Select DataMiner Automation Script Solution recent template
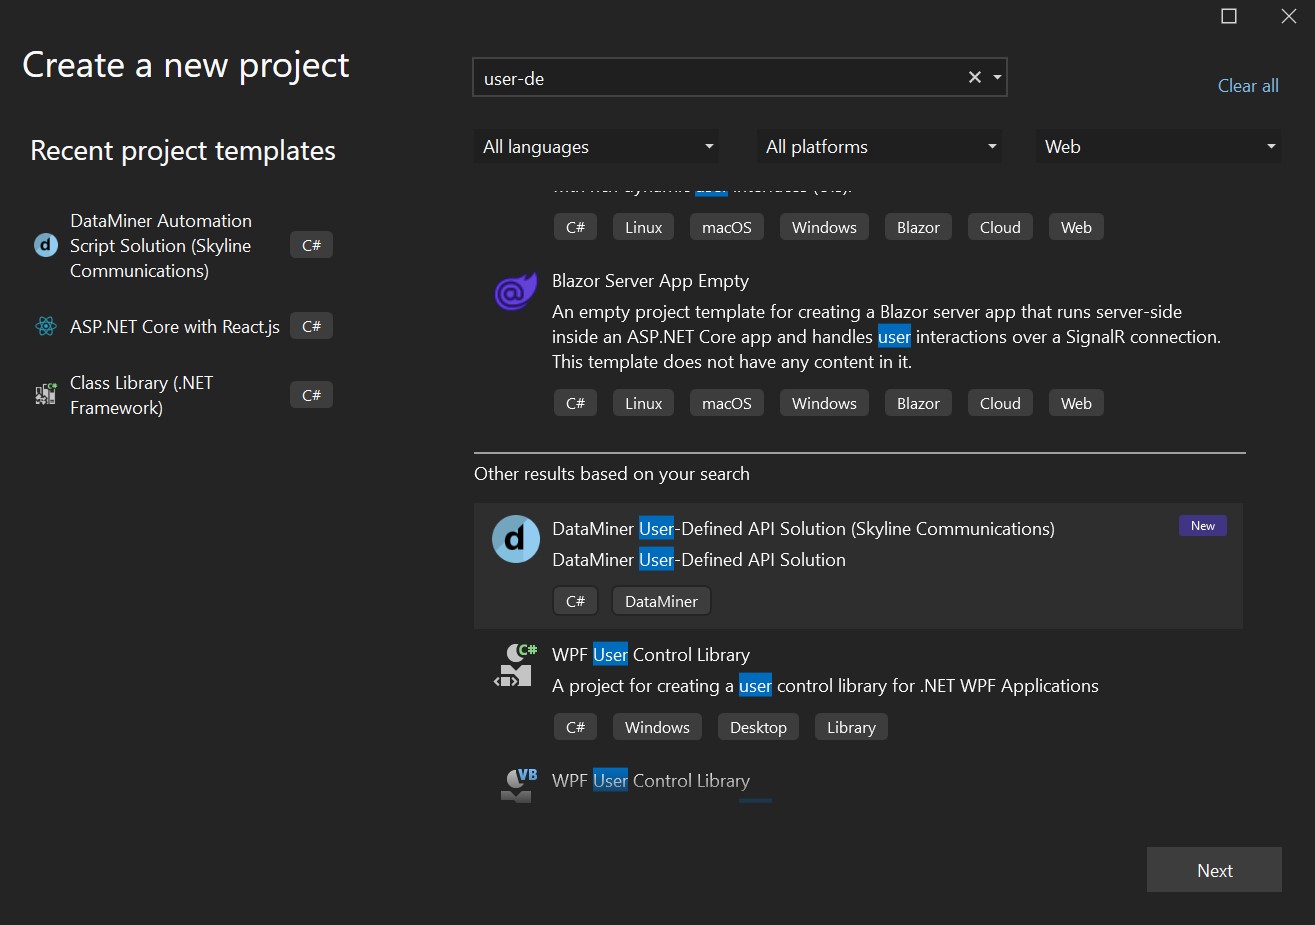 pyautogui.click(x=183, y=246)
